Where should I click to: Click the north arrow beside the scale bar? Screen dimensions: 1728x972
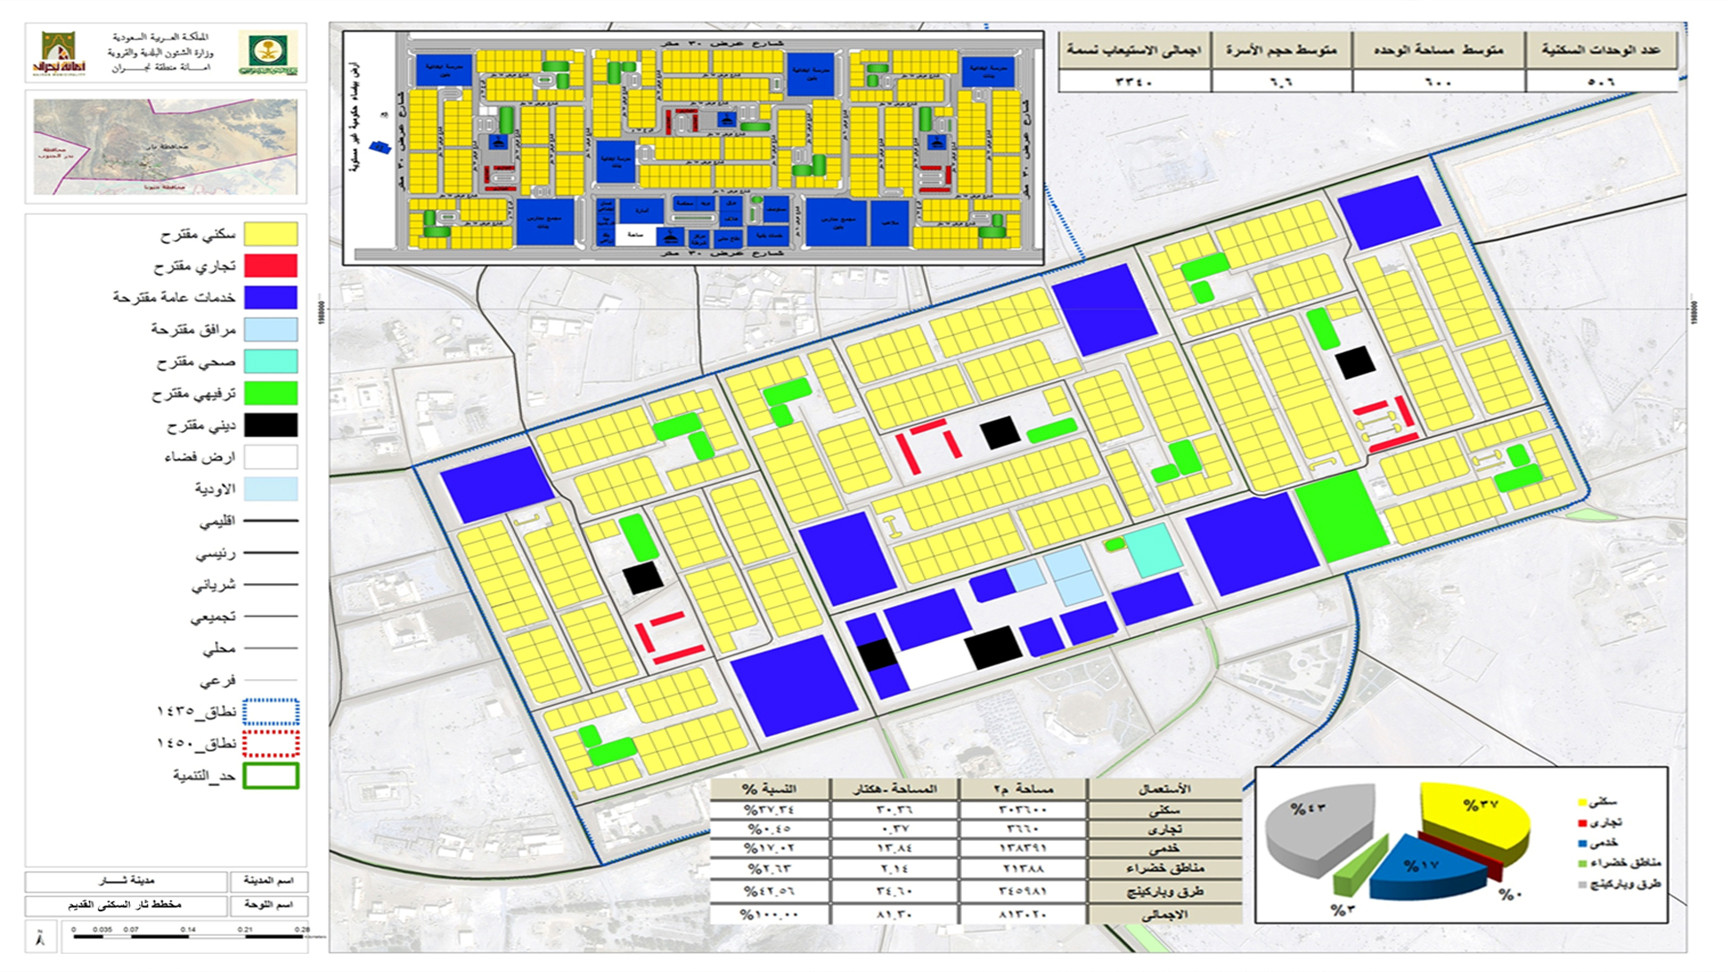pyautogui.click(x=39, y=938)
